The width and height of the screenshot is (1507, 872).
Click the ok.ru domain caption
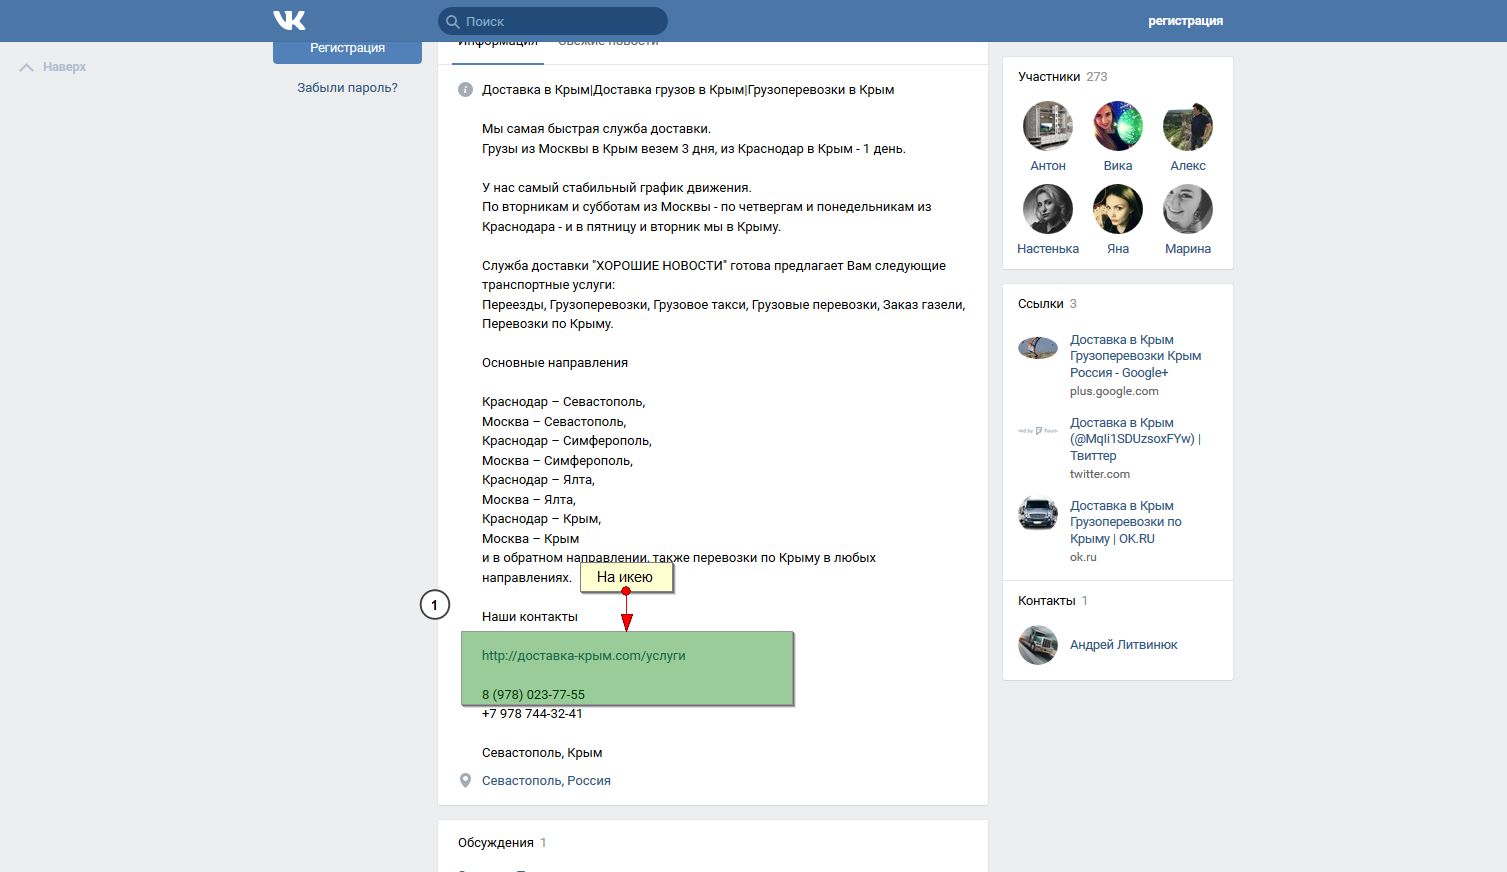pos(1083,558)
